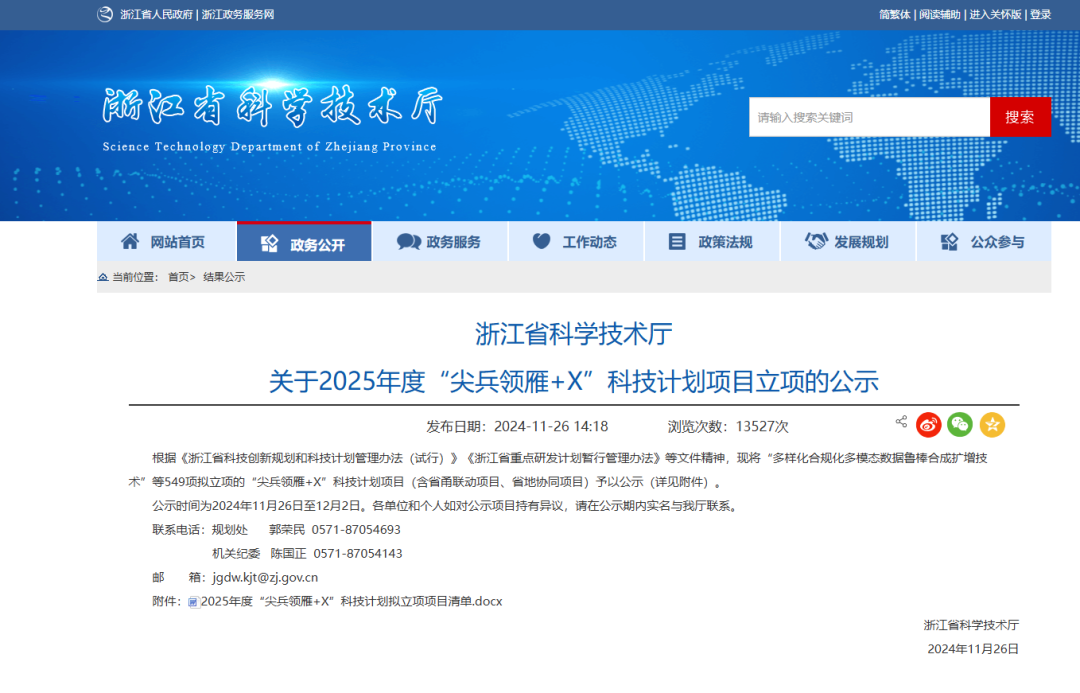Share article to Weibo via red icon

point(928,424)
